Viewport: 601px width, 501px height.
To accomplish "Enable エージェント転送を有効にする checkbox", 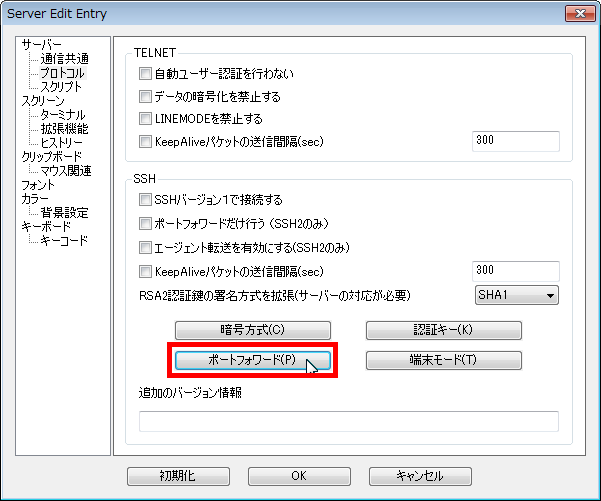I will click(145, 248).
